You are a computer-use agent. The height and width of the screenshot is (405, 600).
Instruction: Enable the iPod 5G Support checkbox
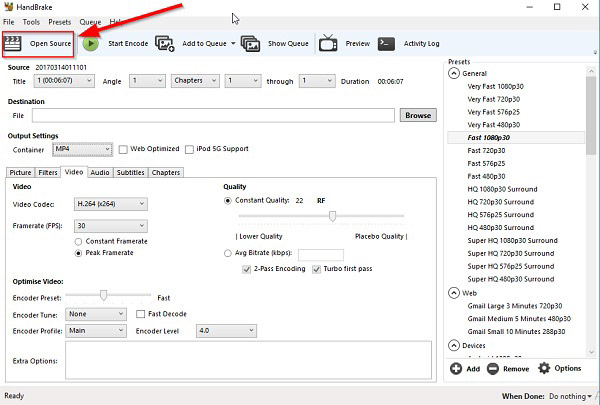click(x=189, y=149)
